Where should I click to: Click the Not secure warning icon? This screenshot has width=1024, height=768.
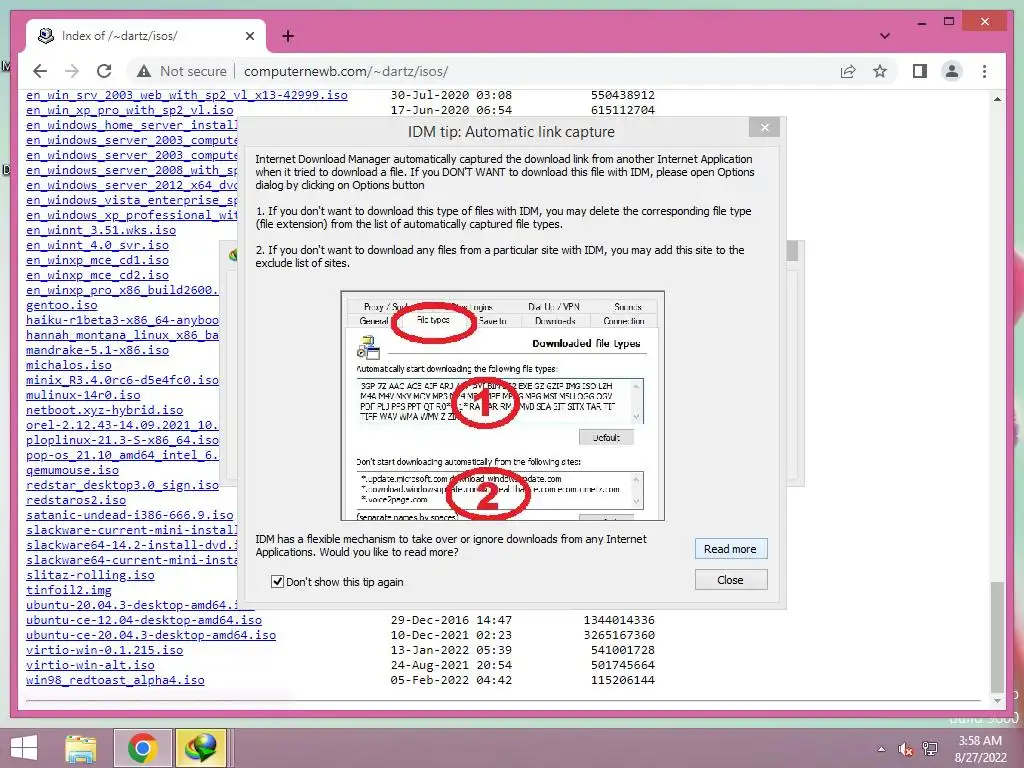click(144, 71)
